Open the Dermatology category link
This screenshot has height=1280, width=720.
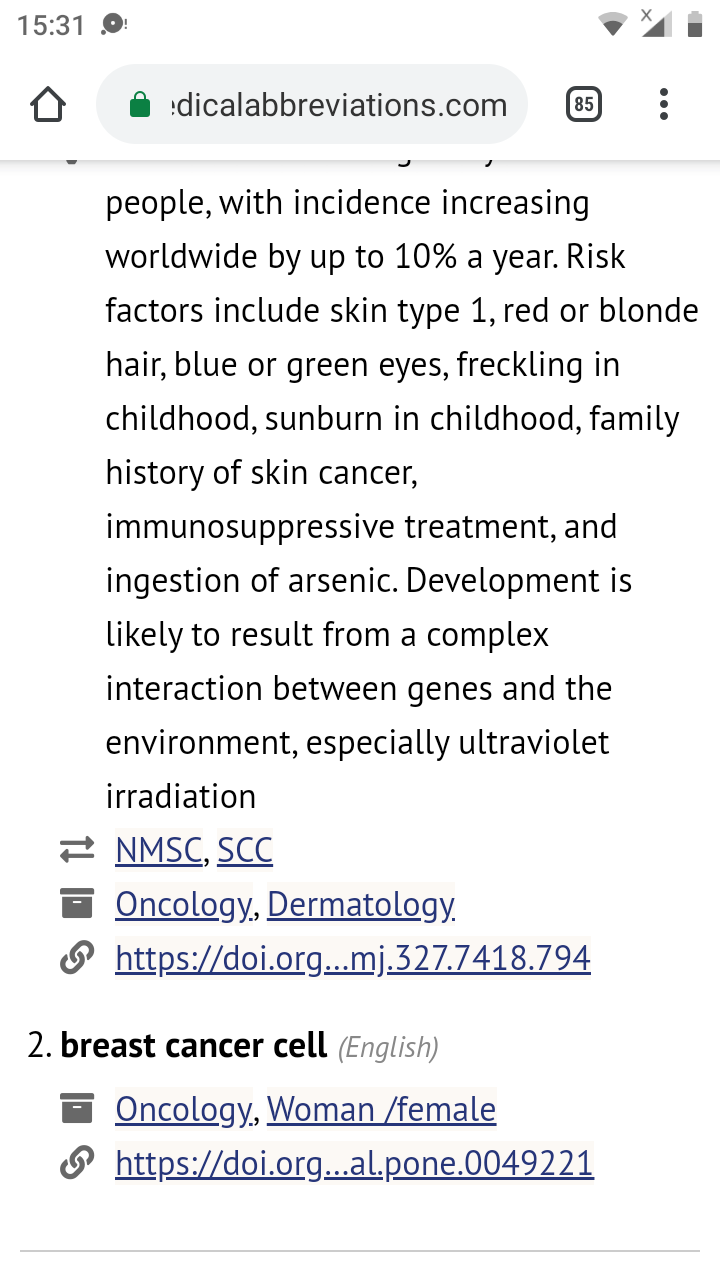pos(360,904)
